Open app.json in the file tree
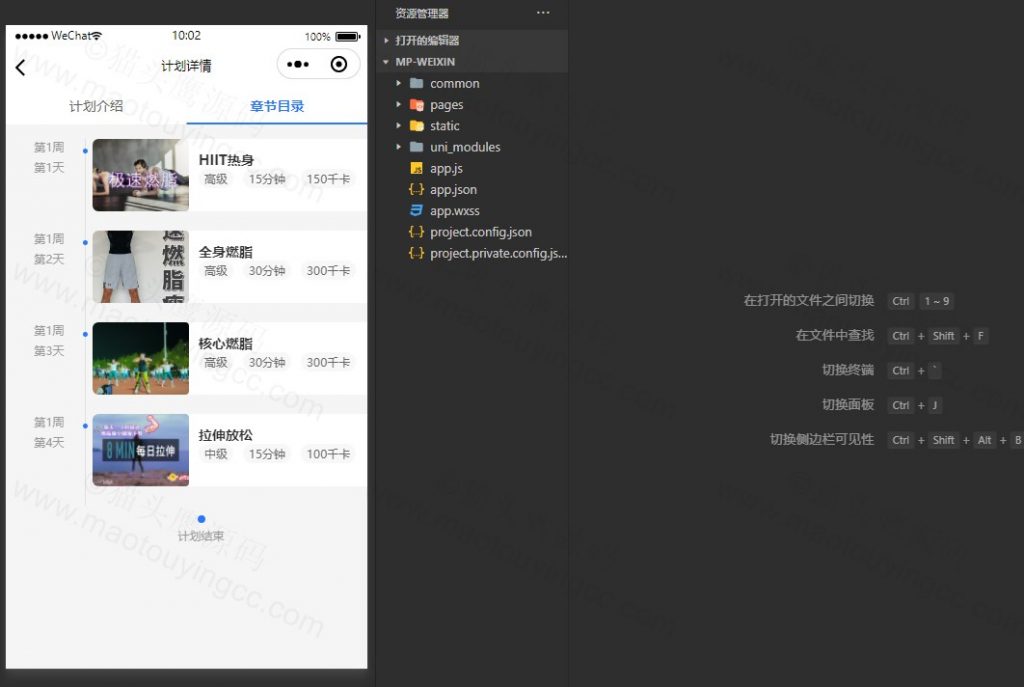The height and width of the screenshot is (687, 1024). [x=453, y=189]
